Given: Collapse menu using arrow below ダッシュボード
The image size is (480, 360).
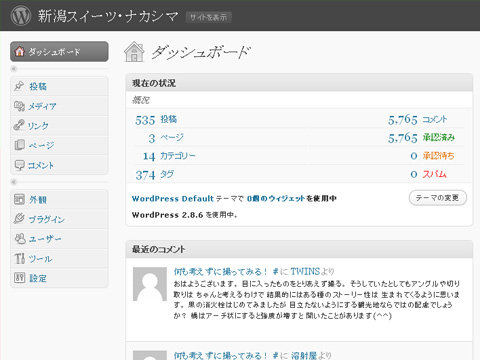Looking at the screenshot, I should pyautogui.click(x=14, y=69).
